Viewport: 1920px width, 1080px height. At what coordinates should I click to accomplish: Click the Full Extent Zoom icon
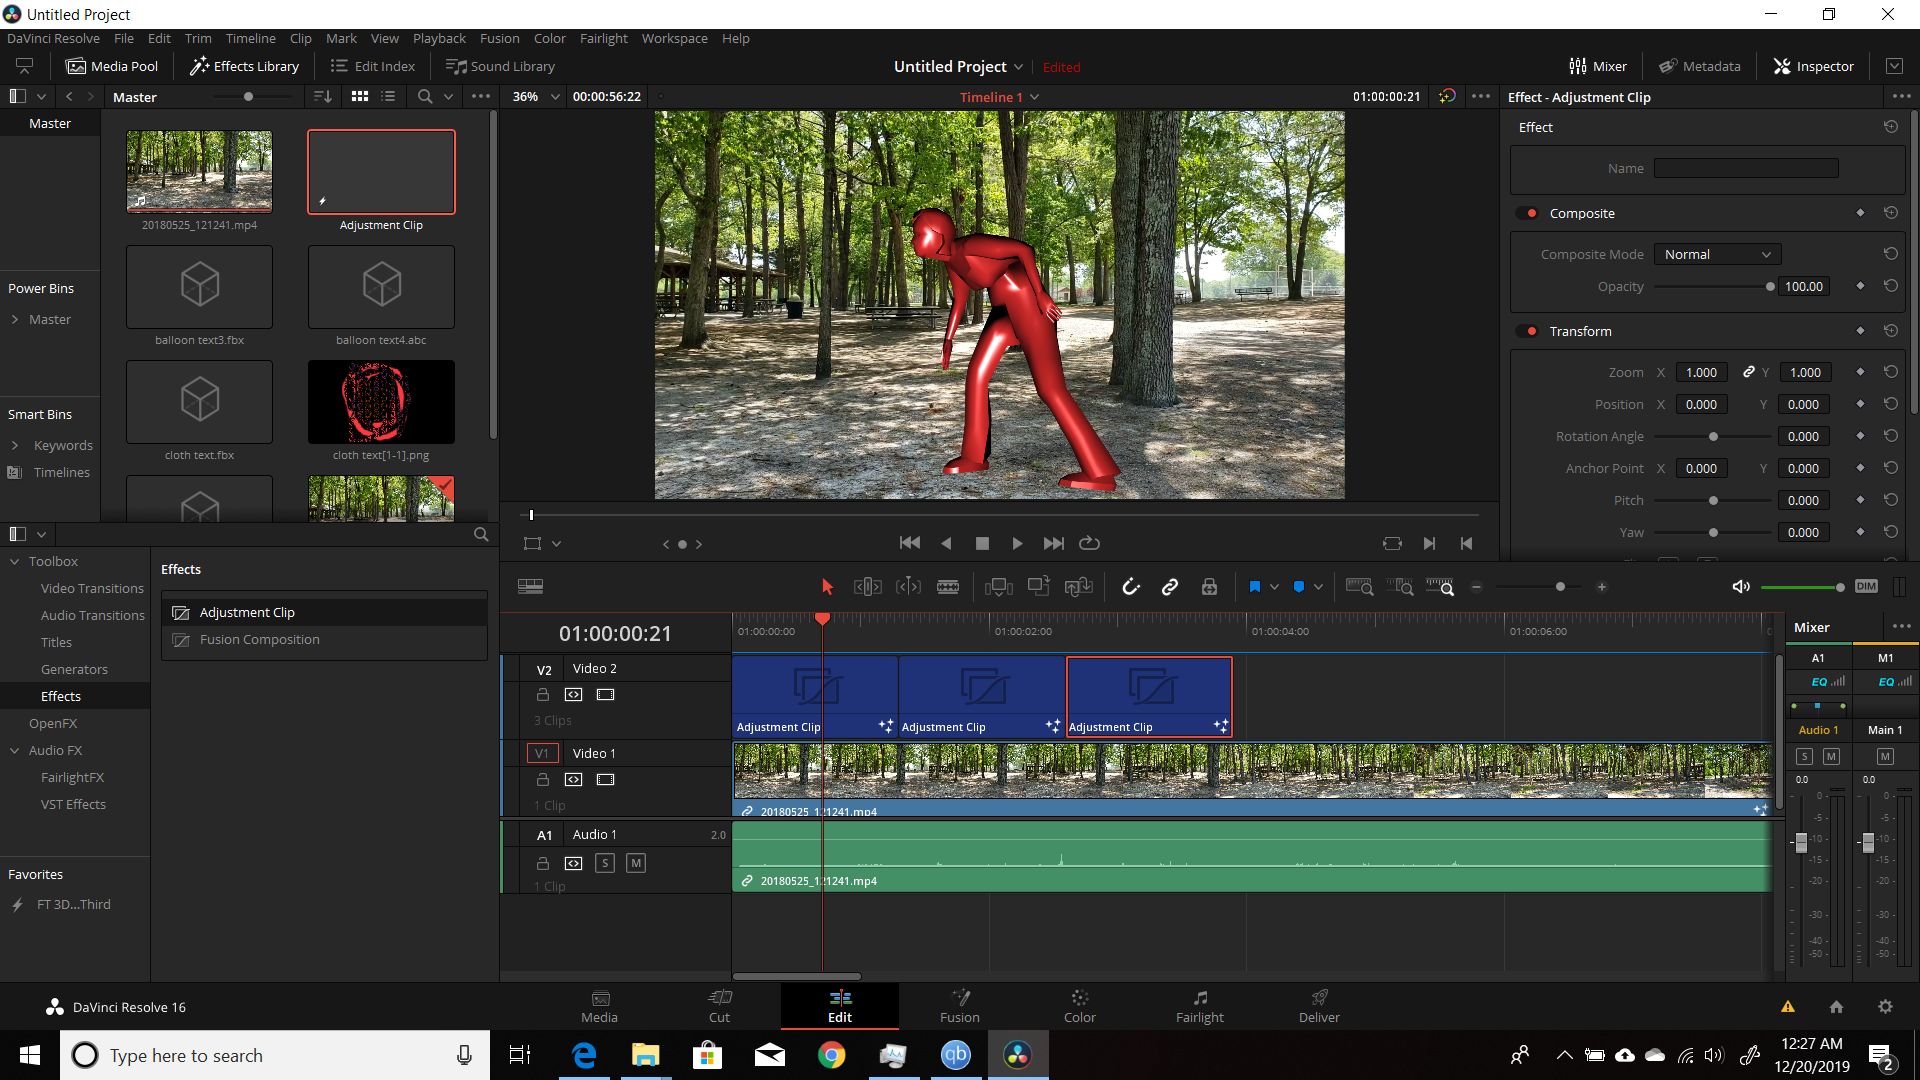tap(1359, 587)
